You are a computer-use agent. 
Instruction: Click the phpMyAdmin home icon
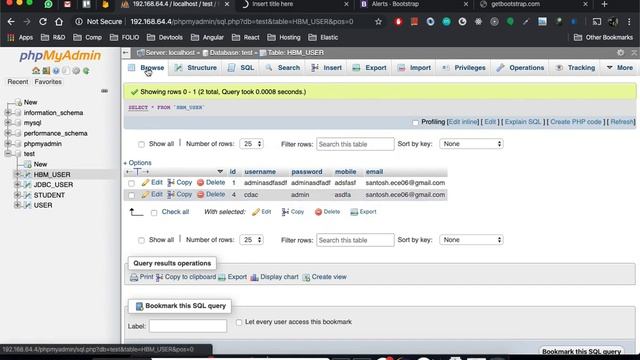coord(36,71)
